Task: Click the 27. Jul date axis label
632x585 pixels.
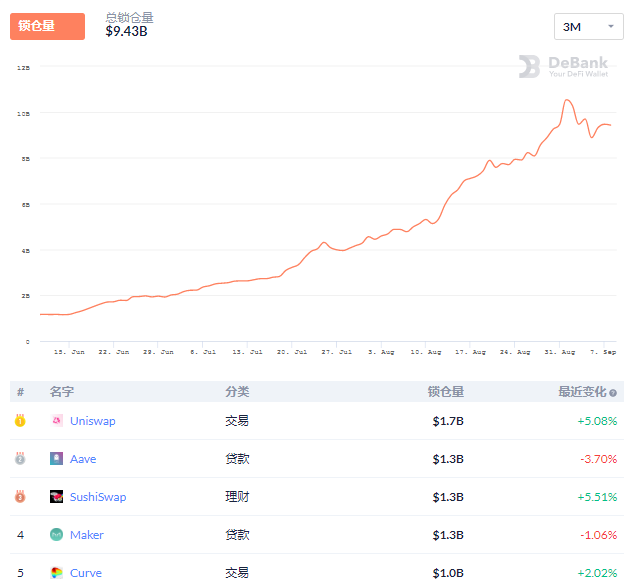Action: pyautogui.click(x=337, y=352)
